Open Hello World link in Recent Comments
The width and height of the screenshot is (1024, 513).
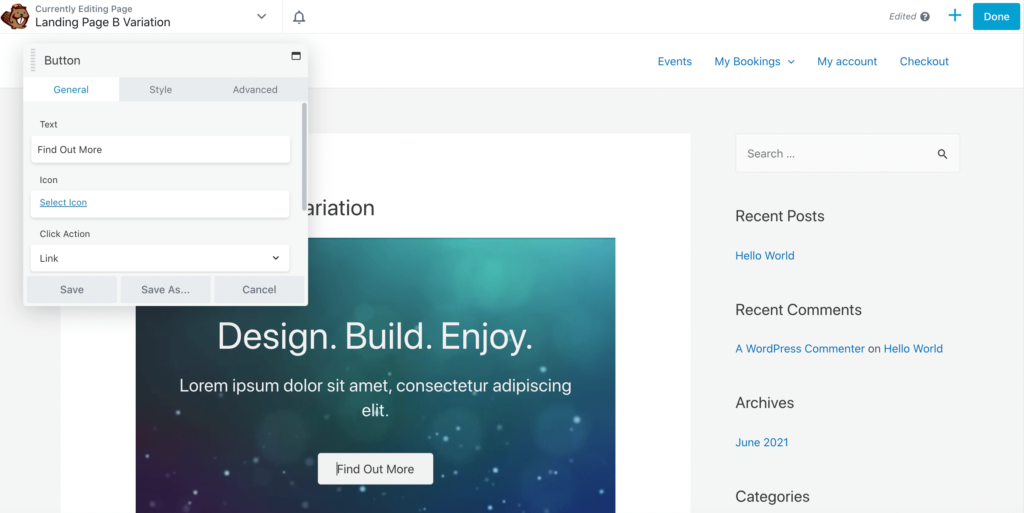[913, 349]
